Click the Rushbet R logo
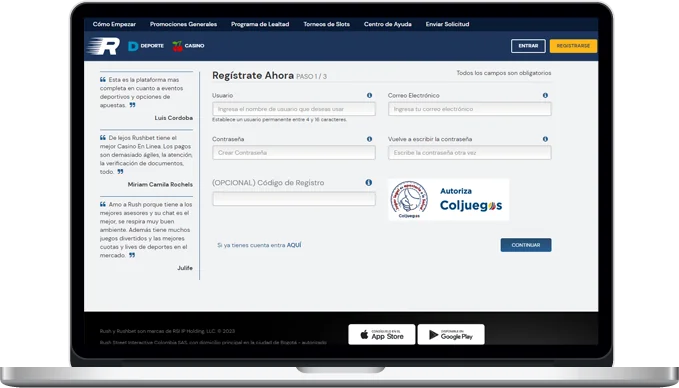This screenshot has height=388, width=679. pos(103,46)
